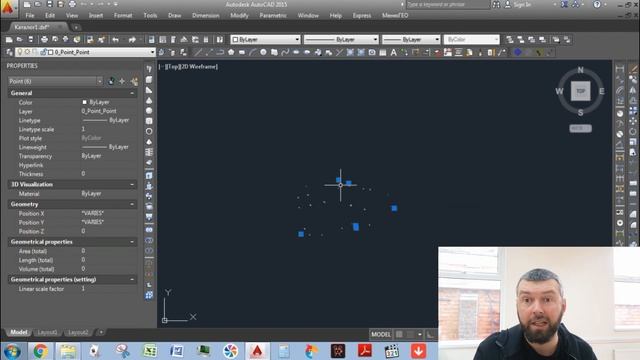Click the WCS button below ViewCube
This screenshot has height=360, width=640.
tap(580, 128)
